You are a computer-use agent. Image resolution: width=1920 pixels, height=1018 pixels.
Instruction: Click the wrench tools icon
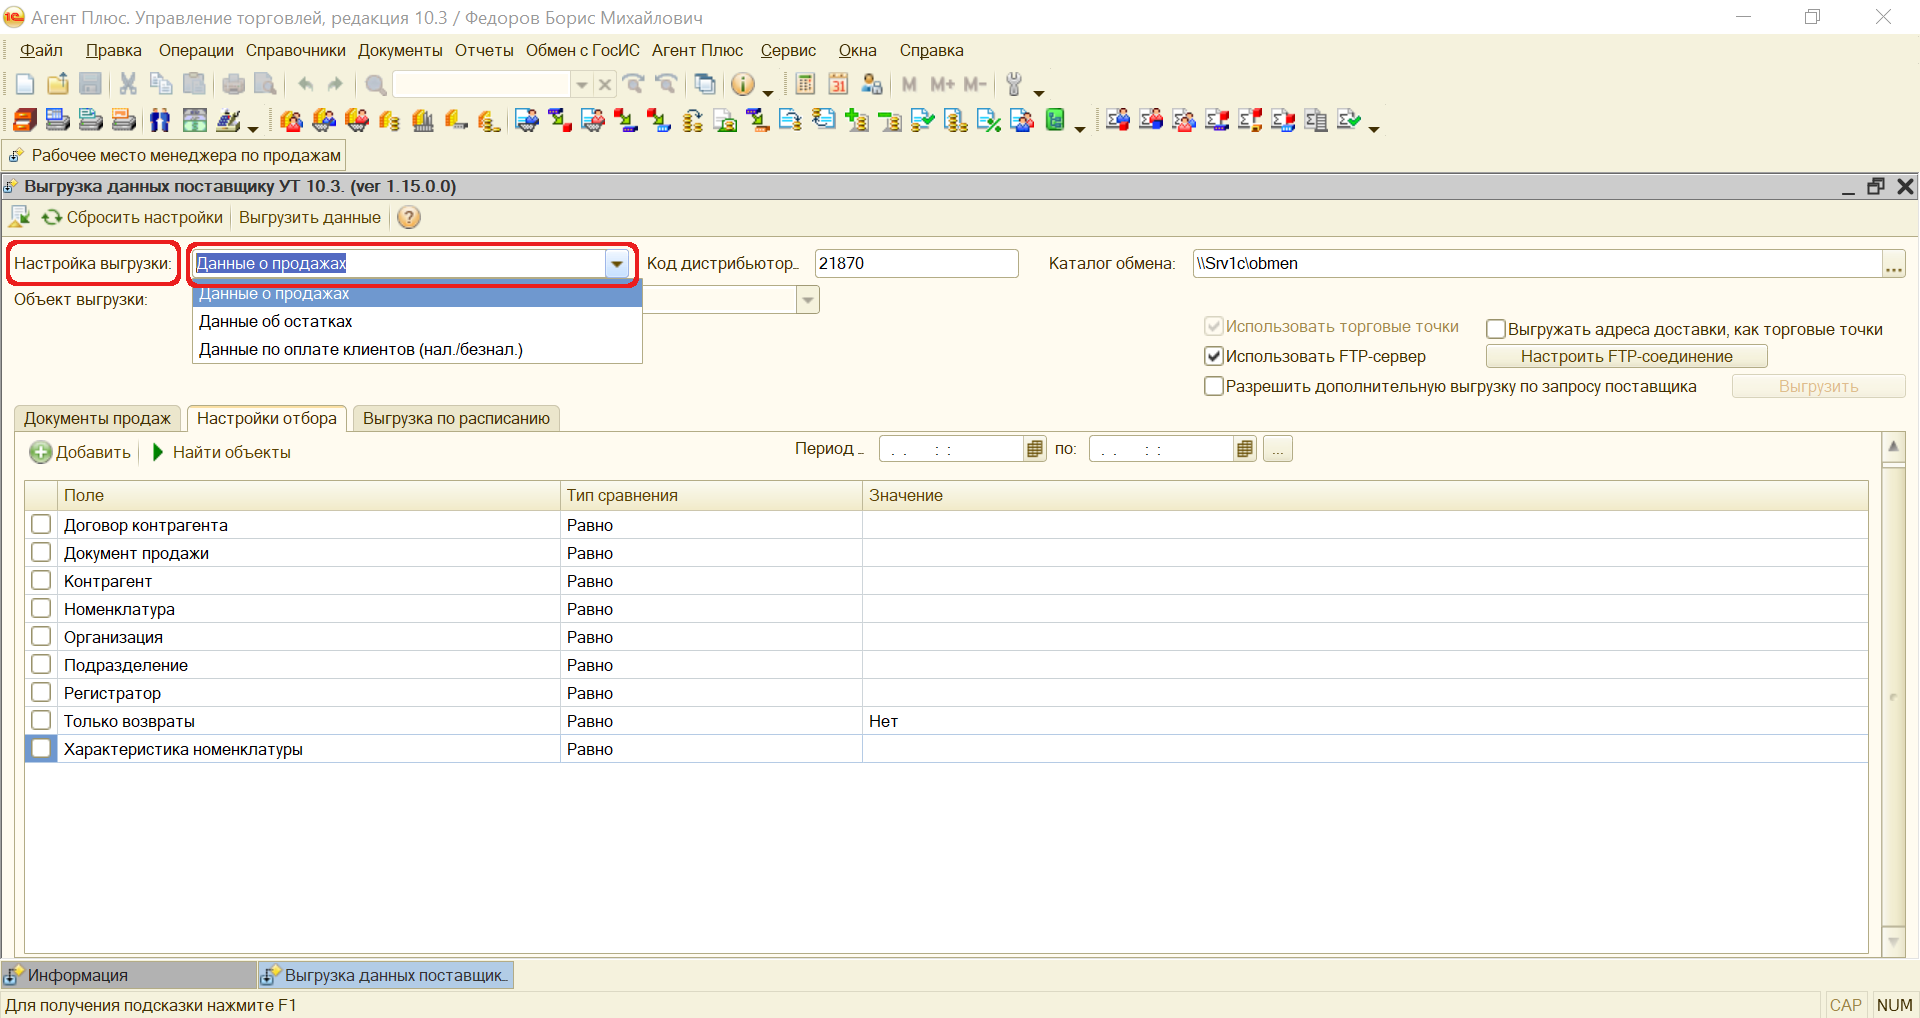[x=1014, y=85]
